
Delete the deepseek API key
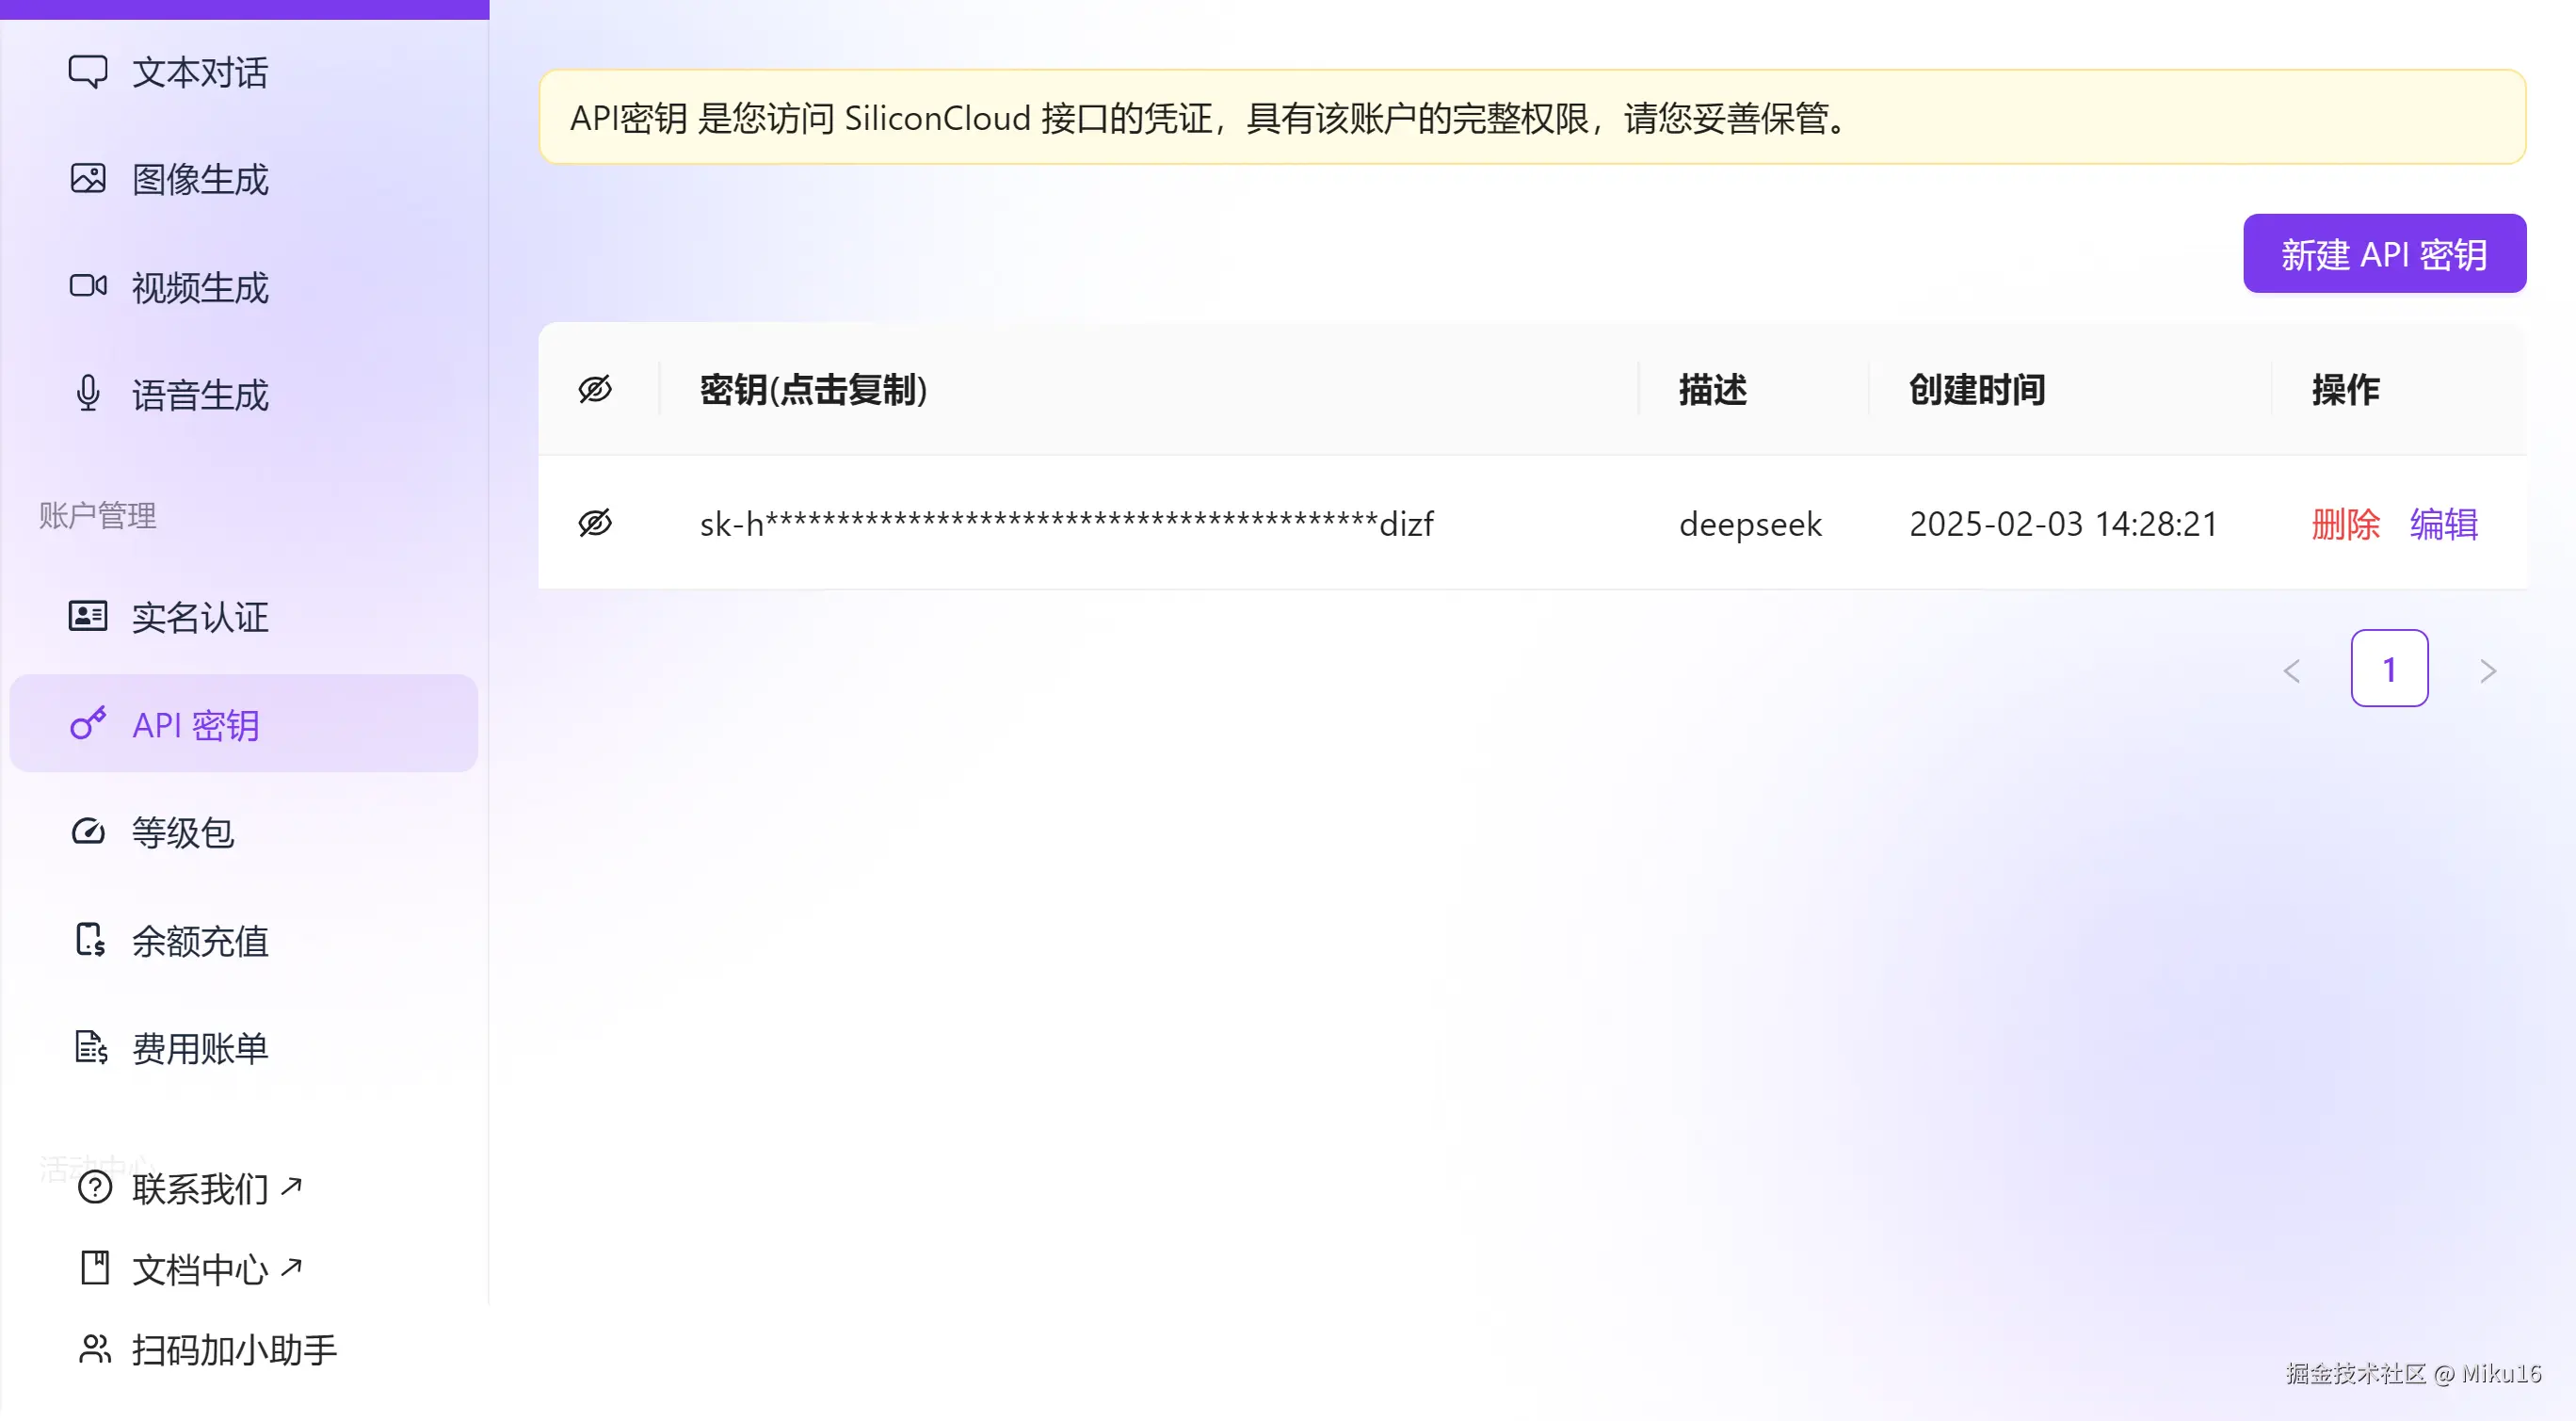[2345, 523]
